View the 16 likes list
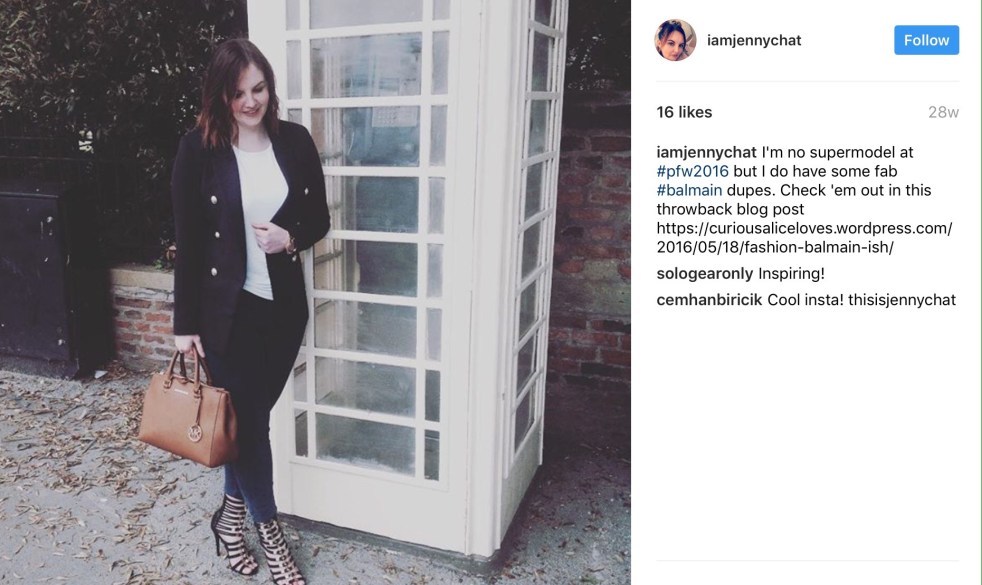 pyautogui.click(x=684, y=112)
